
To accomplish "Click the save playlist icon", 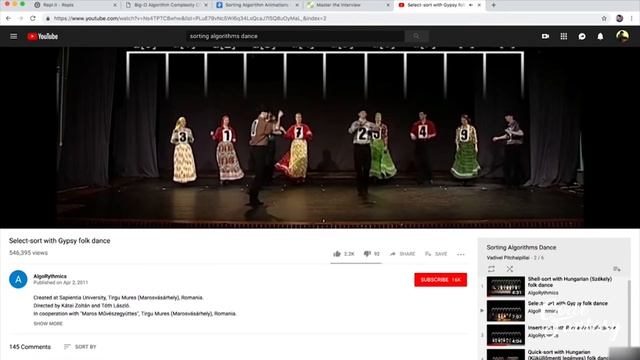I will [617, 269].
